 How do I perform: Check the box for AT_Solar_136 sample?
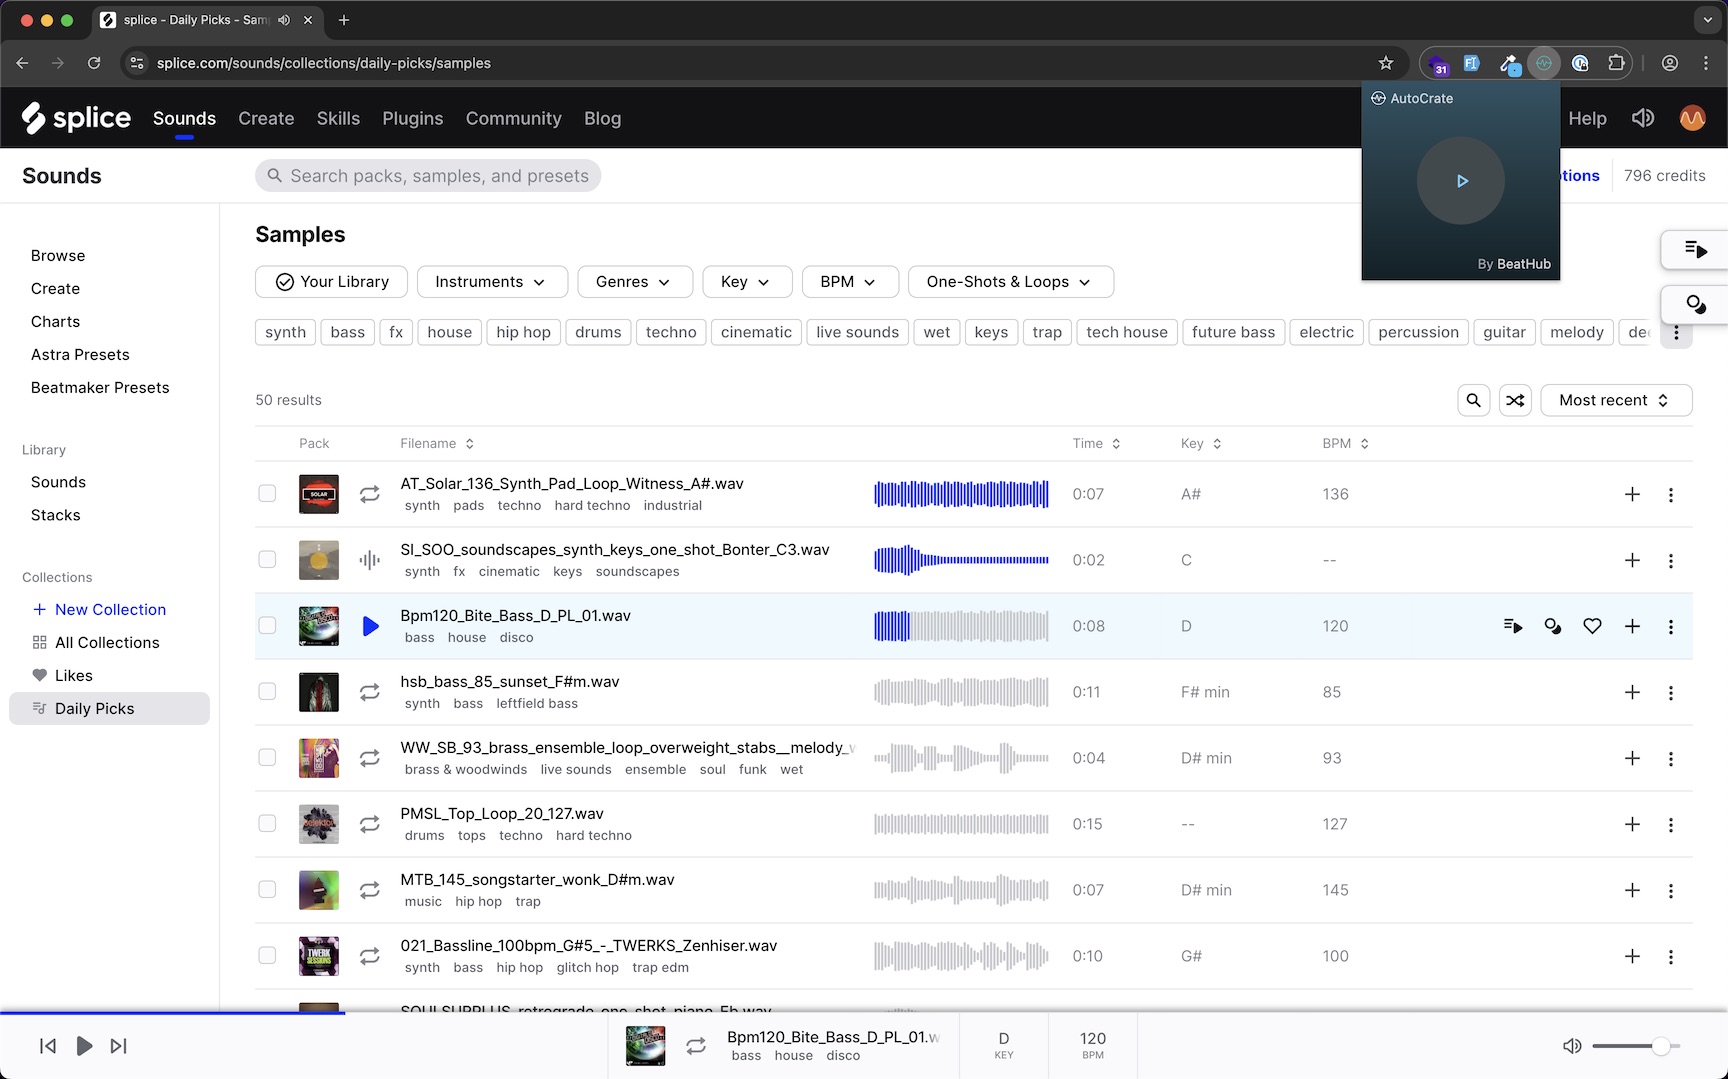point(267,493)
